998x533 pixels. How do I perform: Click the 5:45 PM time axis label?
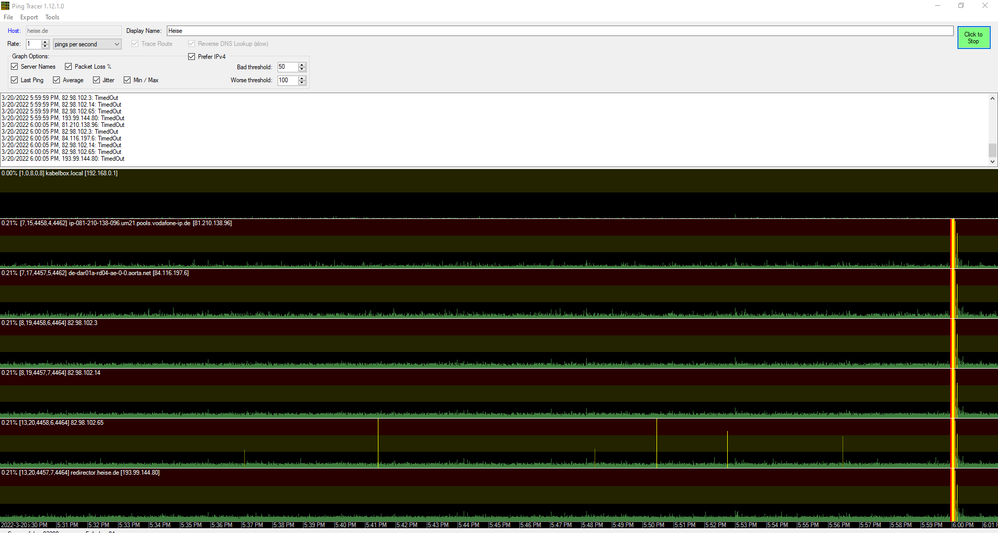coord(498,525)
